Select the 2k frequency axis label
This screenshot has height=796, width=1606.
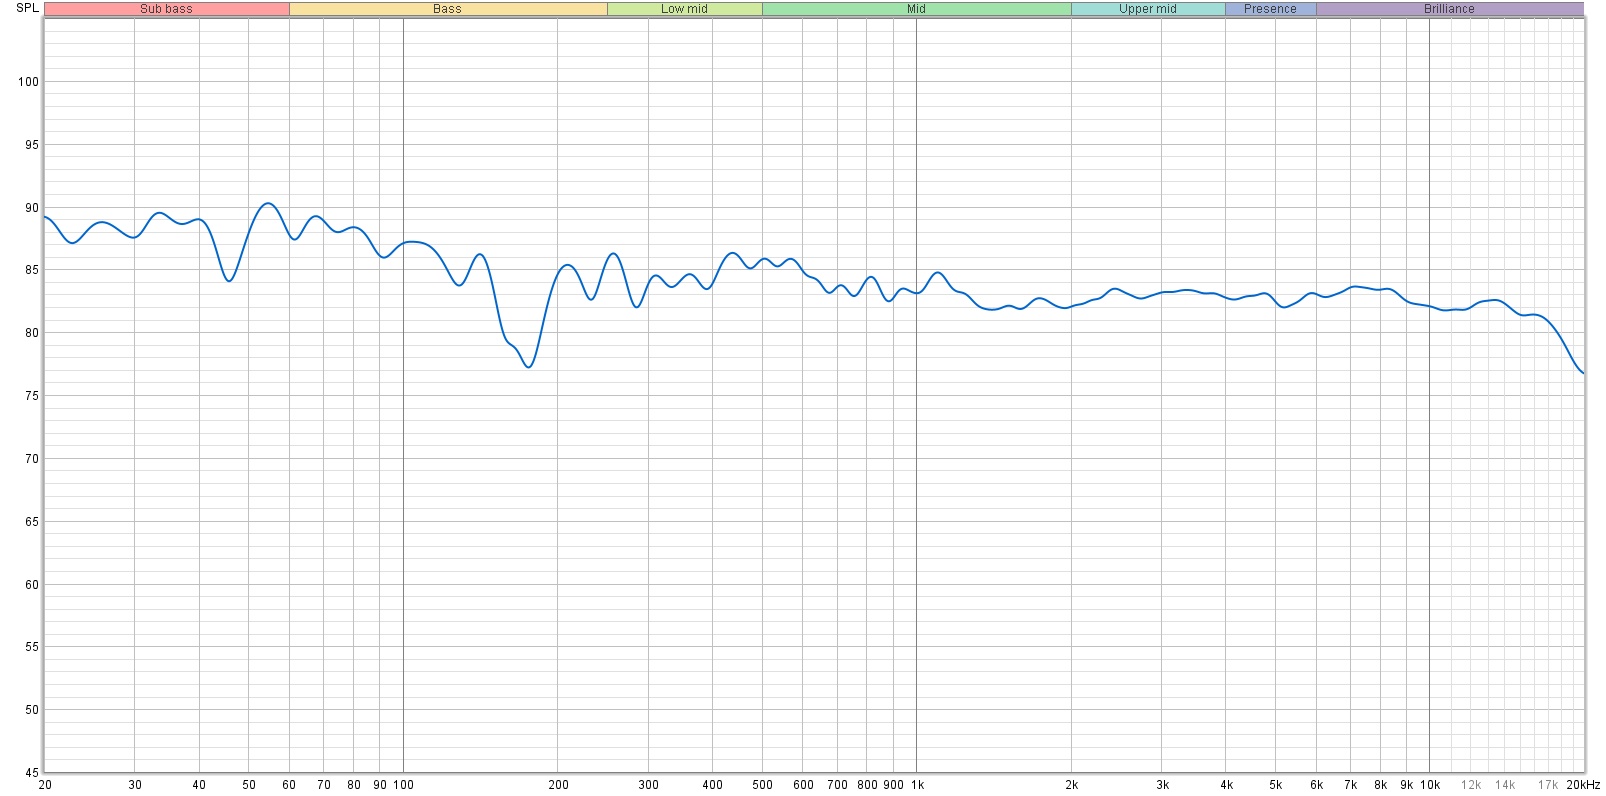pos(1071,785)
